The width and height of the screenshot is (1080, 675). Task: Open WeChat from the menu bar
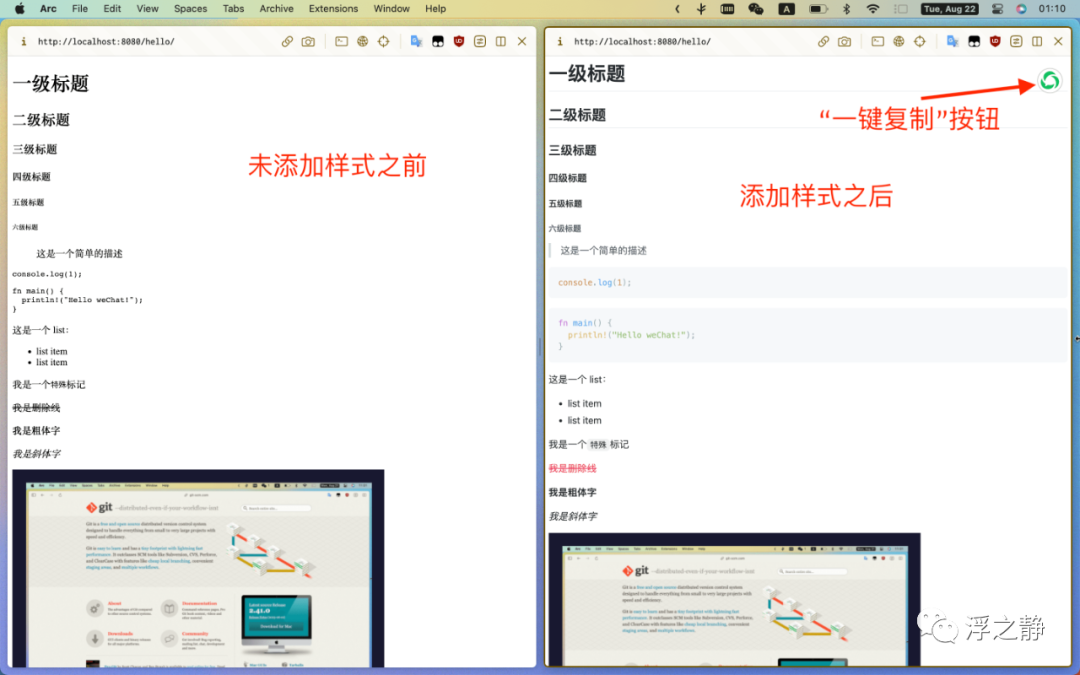[x=756, y=8]
